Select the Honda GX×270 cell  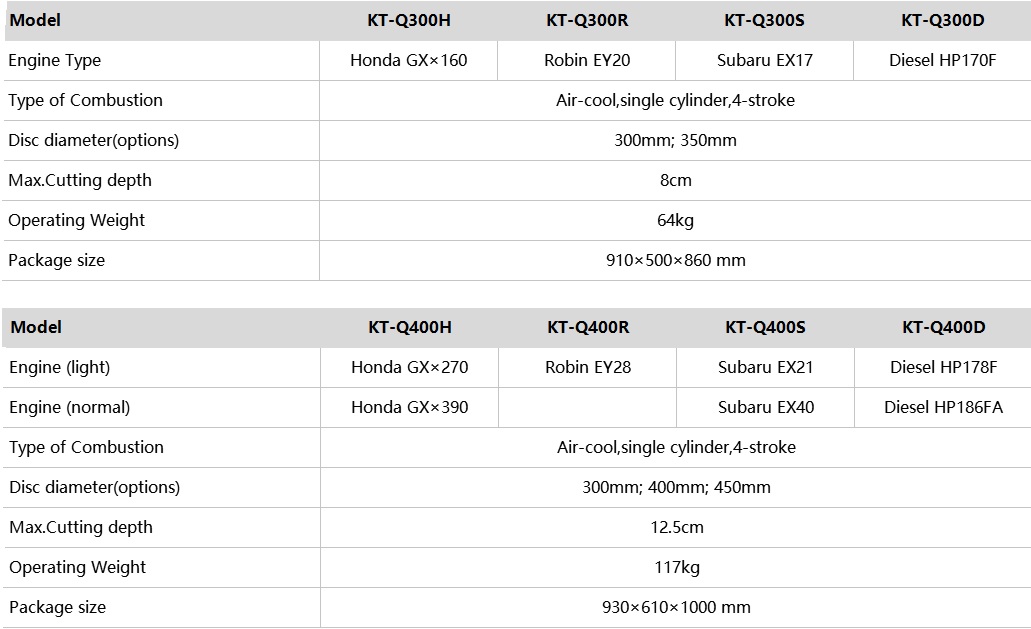pyautogui.click(x=410, y=367)
